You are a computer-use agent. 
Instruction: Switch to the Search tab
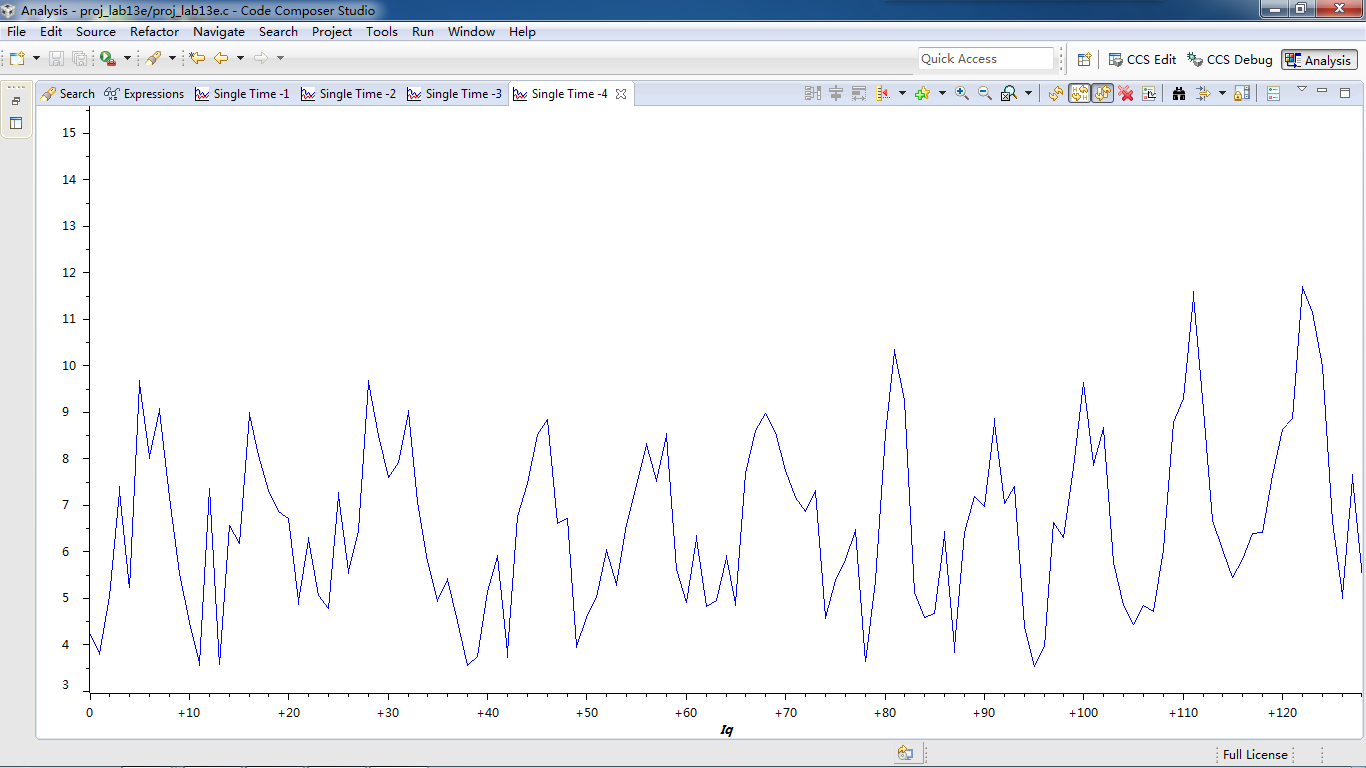tap(68, 93)
